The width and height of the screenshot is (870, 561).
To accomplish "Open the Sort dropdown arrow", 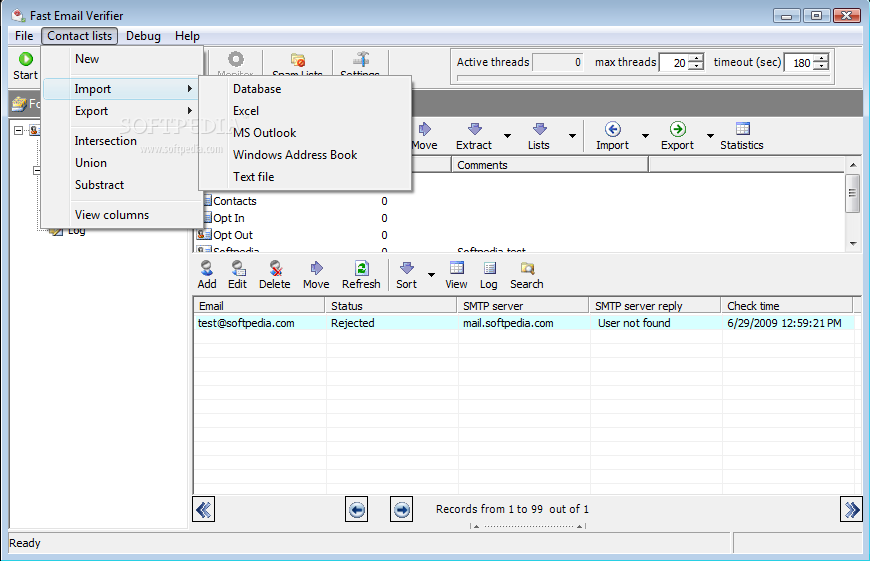I will tap(431, 275).
